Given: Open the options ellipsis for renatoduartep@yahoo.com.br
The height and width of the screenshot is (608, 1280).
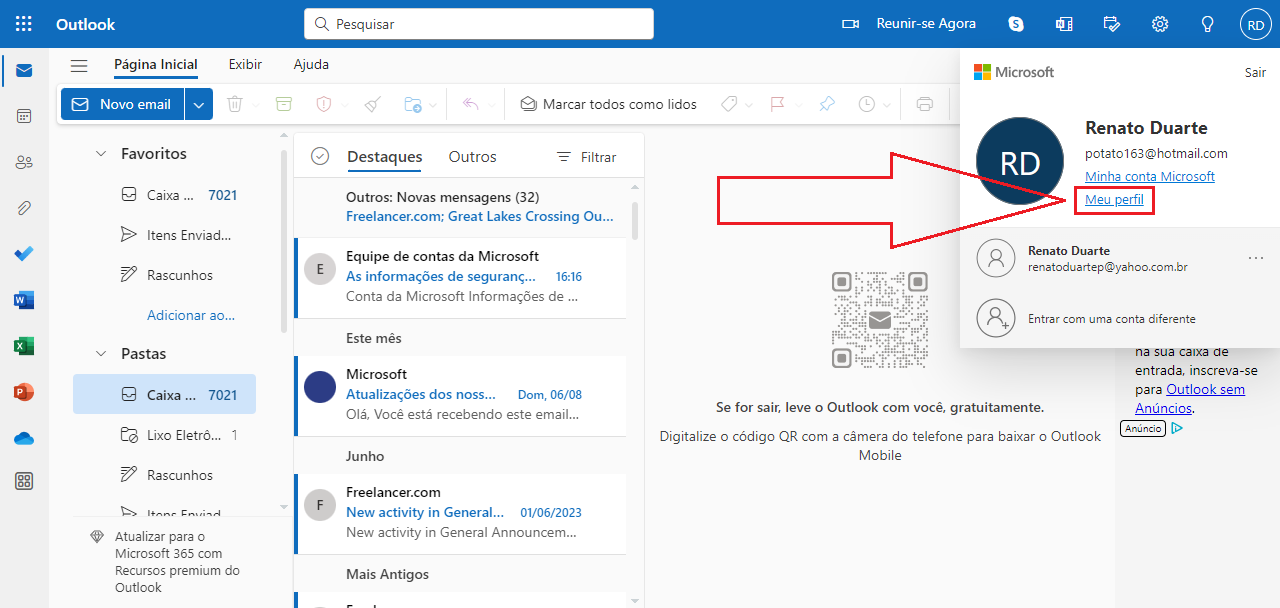Looking at the screenshot, I should (x=1256, y=258).
